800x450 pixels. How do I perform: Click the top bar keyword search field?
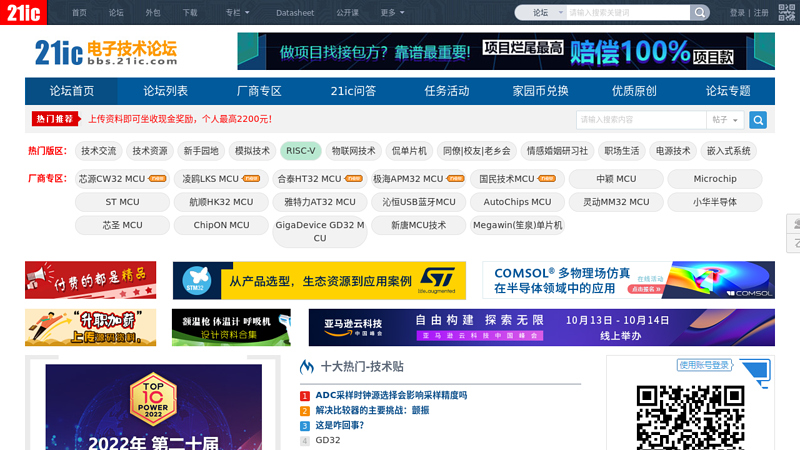628,12
